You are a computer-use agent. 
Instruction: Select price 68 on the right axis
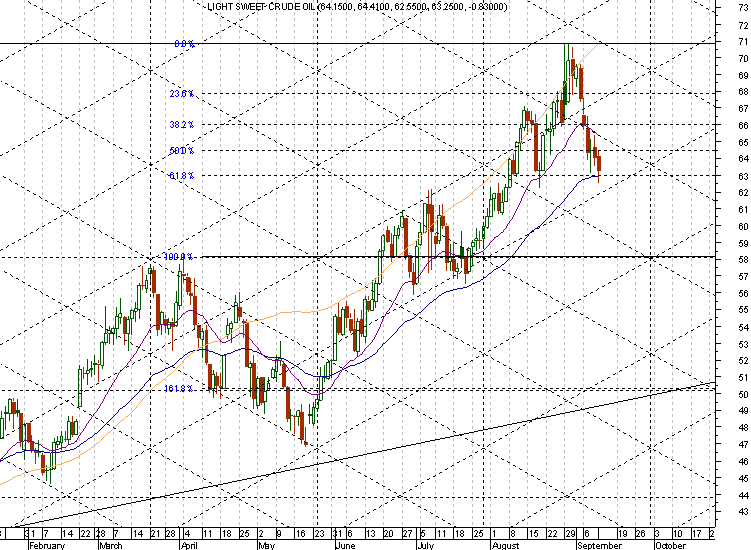click(743, 92)
